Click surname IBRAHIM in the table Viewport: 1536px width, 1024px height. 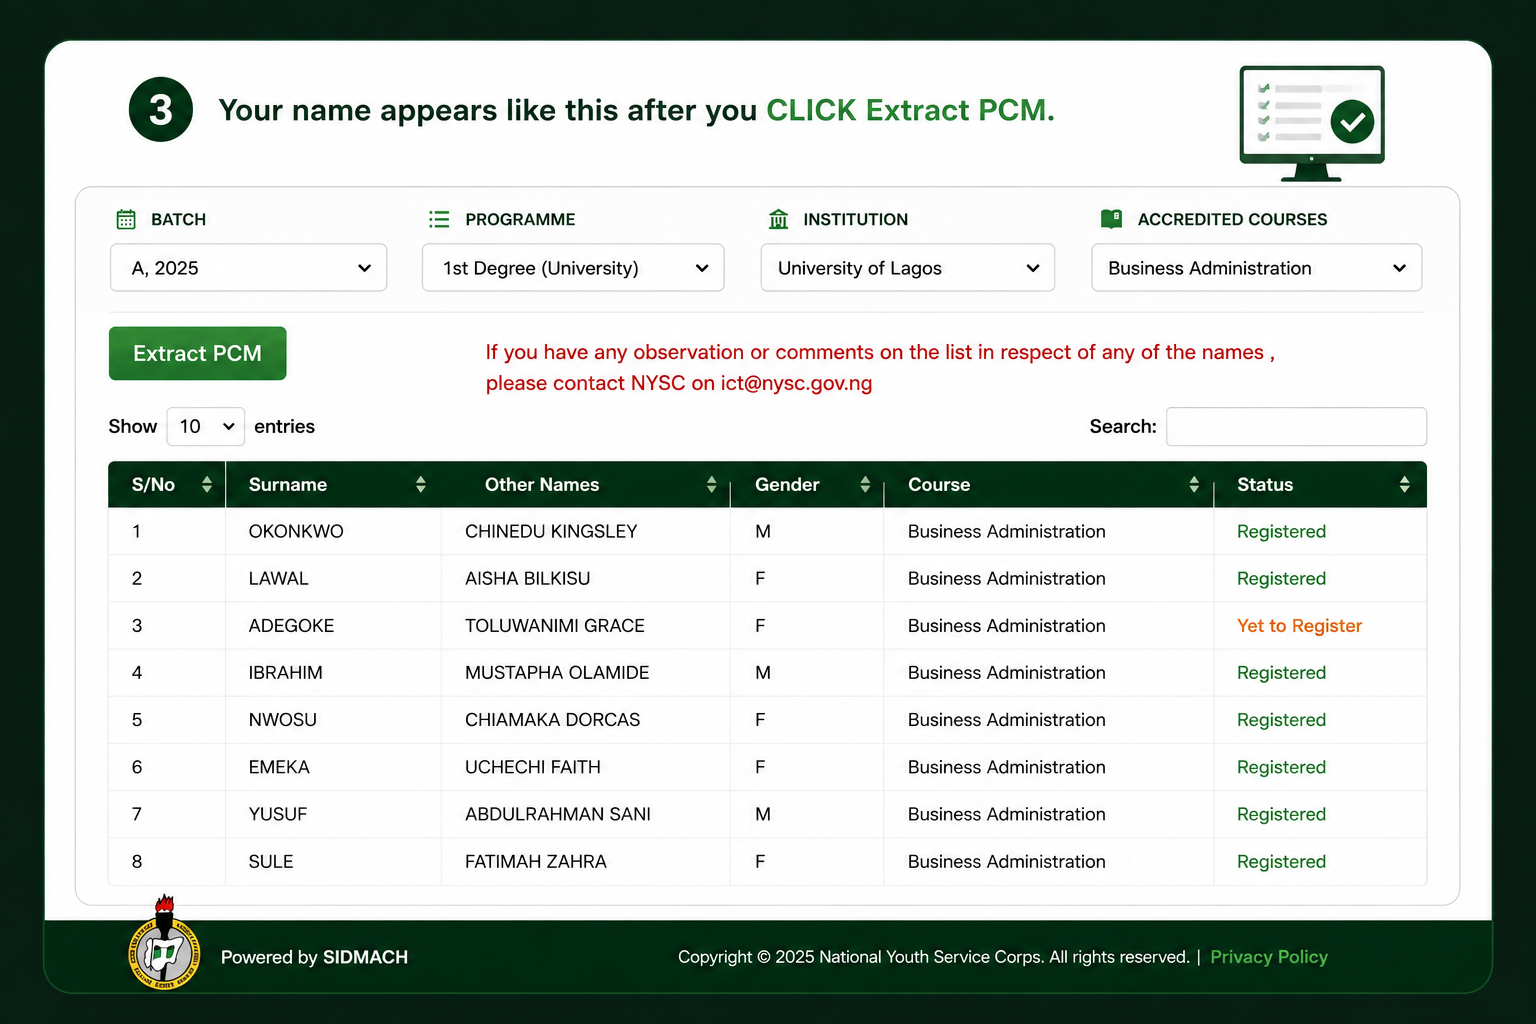coord(286,673)
